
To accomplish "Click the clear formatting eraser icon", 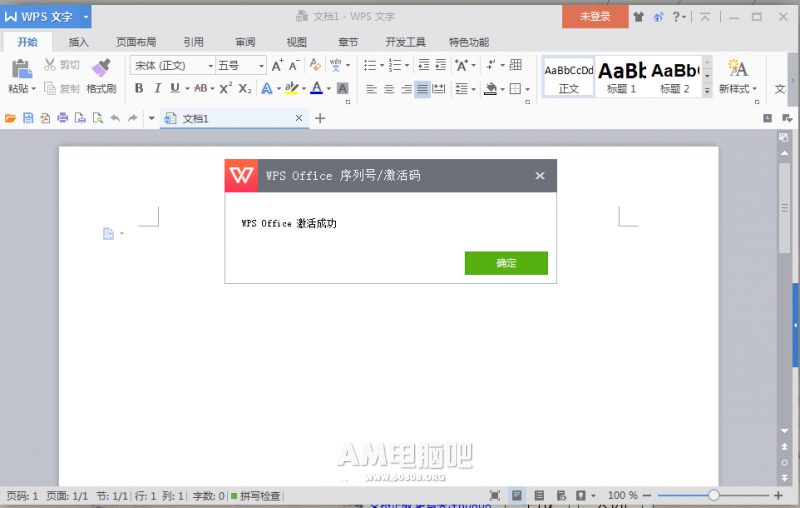I will [315, 65].
